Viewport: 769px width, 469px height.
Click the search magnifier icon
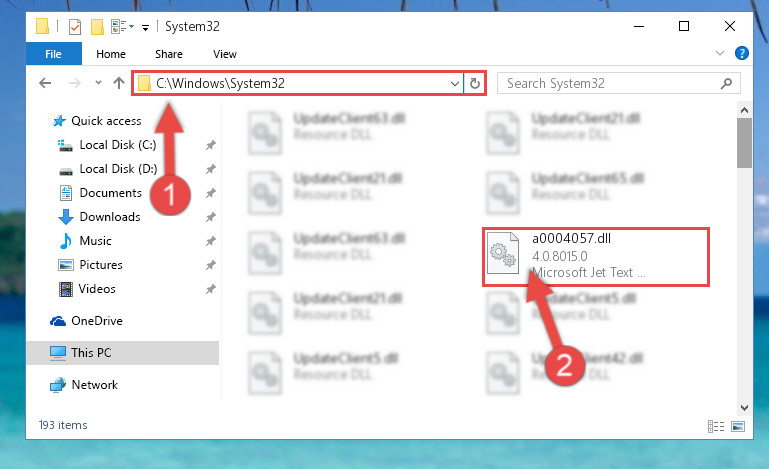[x=726, y=83]
